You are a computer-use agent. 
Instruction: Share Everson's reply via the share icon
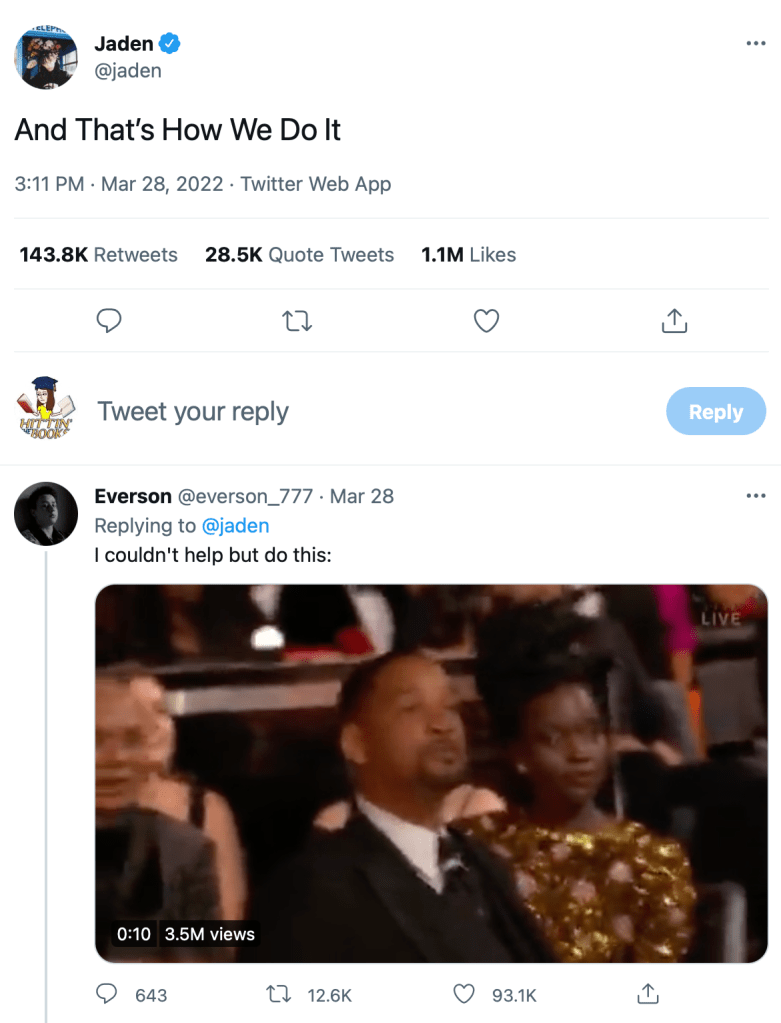tap(647, 994)
